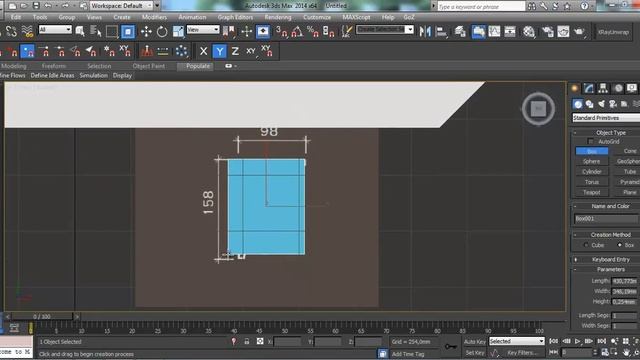Toggle the Auto Key mode
This screenshot has width=640, height=360.
coord(475,341)
